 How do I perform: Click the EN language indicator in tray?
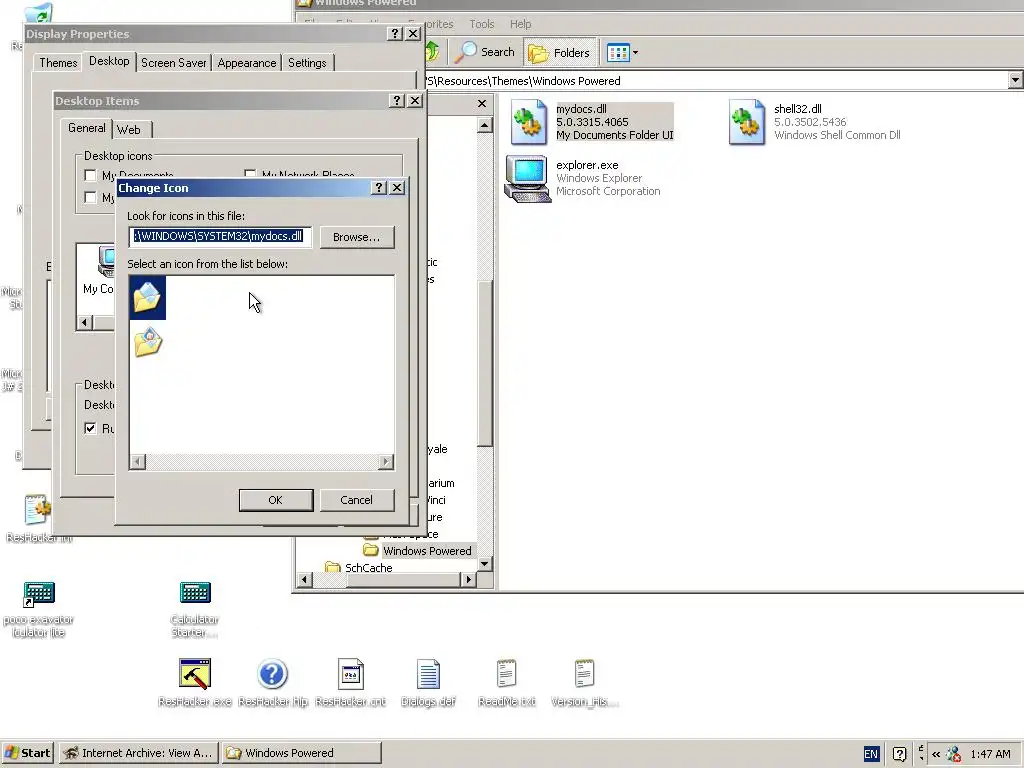point(871,754)
